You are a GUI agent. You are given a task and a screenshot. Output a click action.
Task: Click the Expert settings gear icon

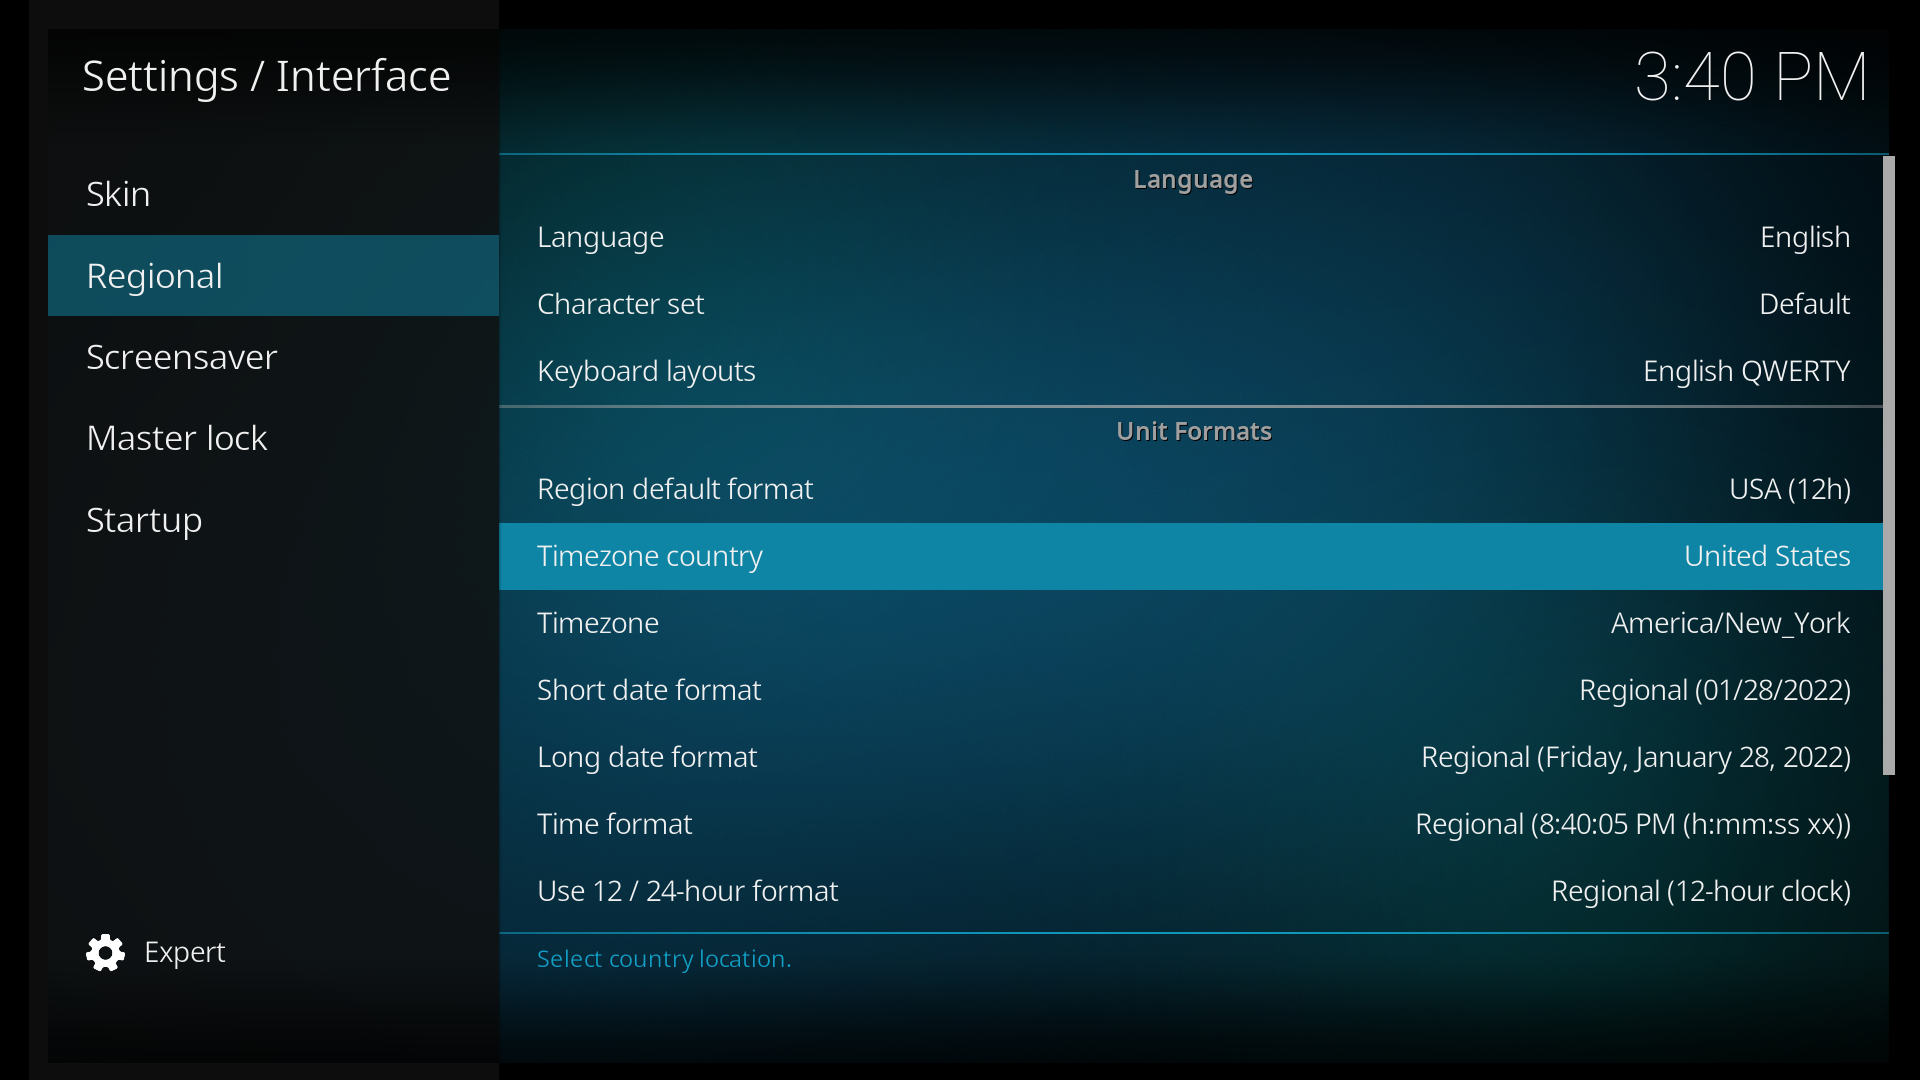click(104, 952)
